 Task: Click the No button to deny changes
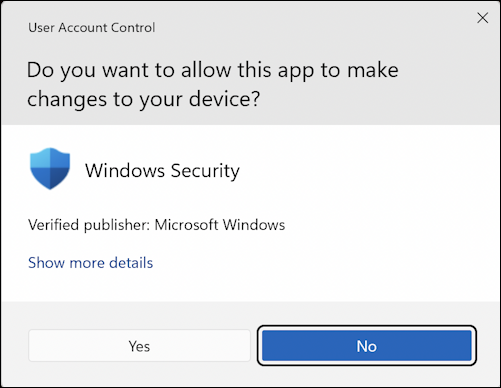pyautogui.click(x=367, y=346)
